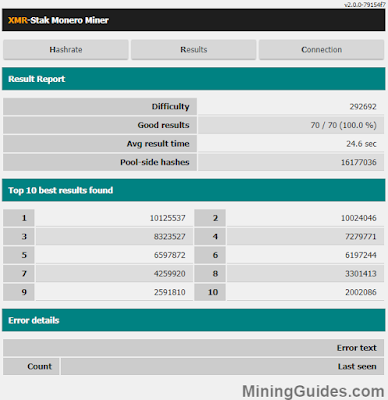Select best result 10125537
This screenshot has height=400, width=388.
pyautogui.click(x=167, y=218)
